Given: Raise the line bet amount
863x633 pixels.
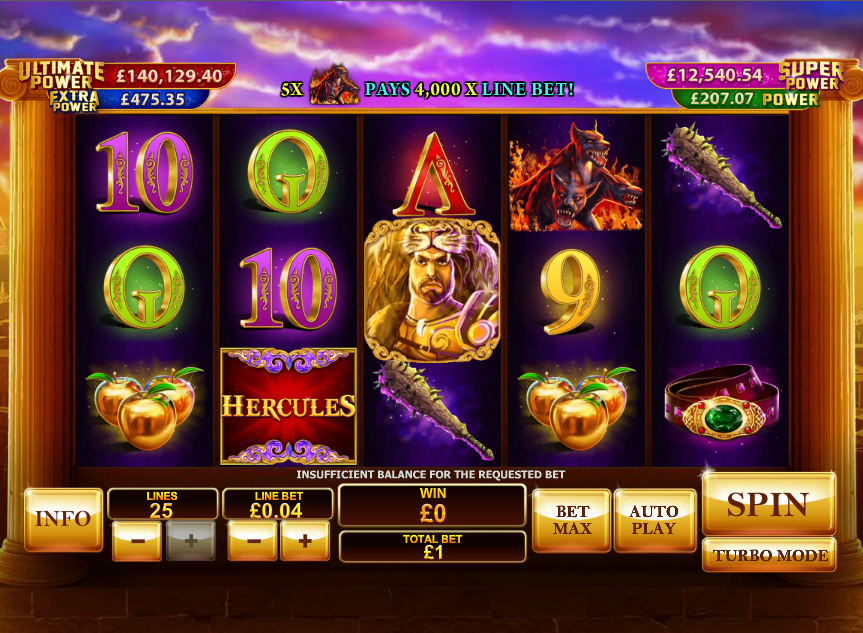Looking at the screenshot, I should click(305, 541).
